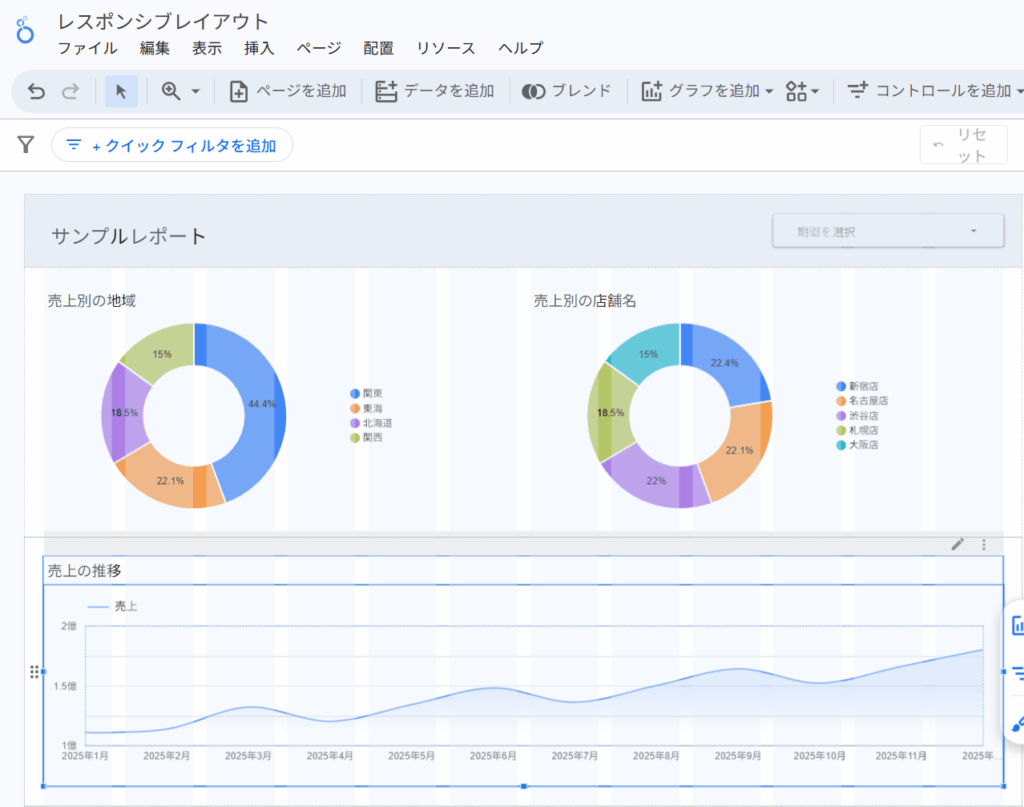Click the add-page document icon
Image resolution: width=1024 pixels, height=807 pixels.
pos(238,91)
